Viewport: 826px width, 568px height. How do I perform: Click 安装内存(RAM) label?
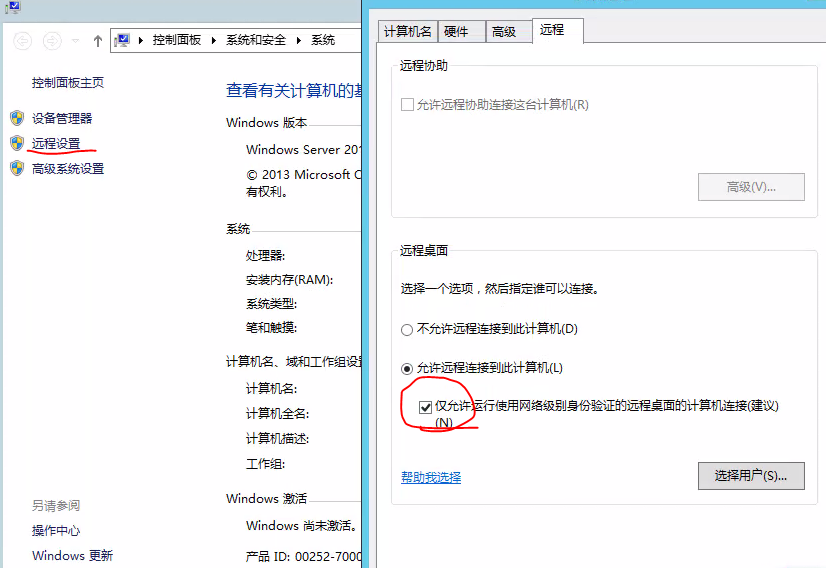coord(289,280)
